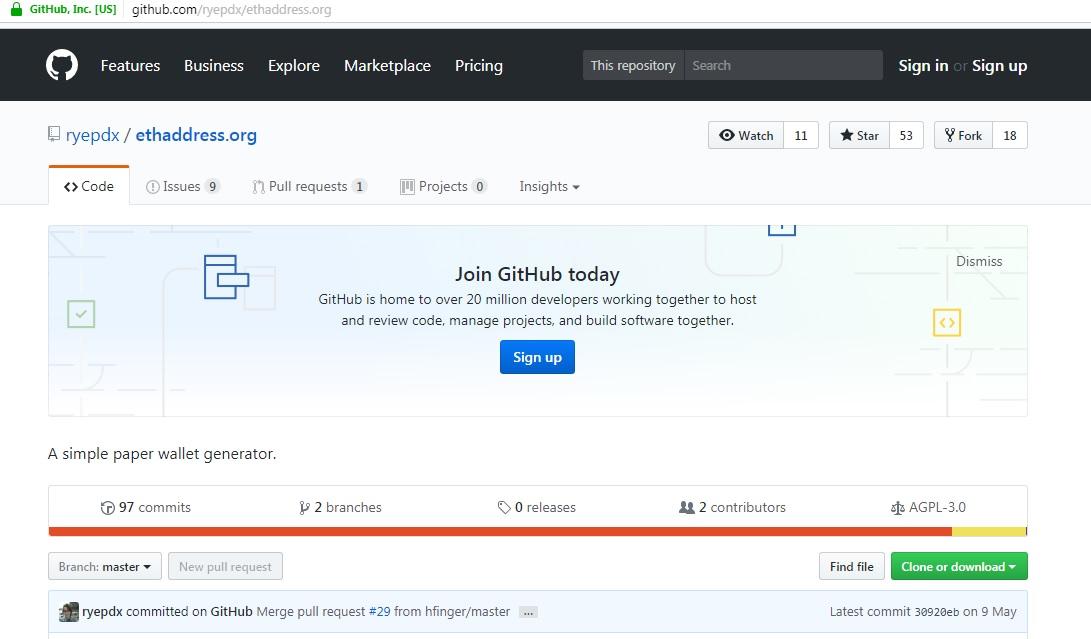Image resolution: width=1091 pixels, height=639 pixels.
Task: Open the Projects tab
Action: 443,187
